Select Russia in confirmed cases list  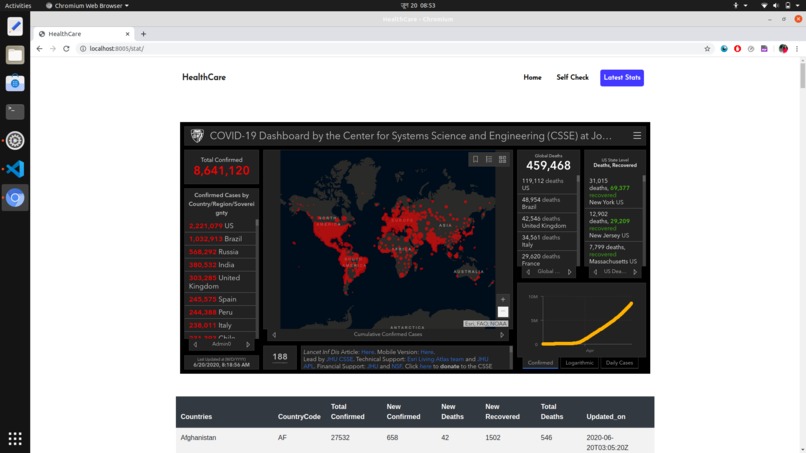pyautogui.click(x=221, y=252)
